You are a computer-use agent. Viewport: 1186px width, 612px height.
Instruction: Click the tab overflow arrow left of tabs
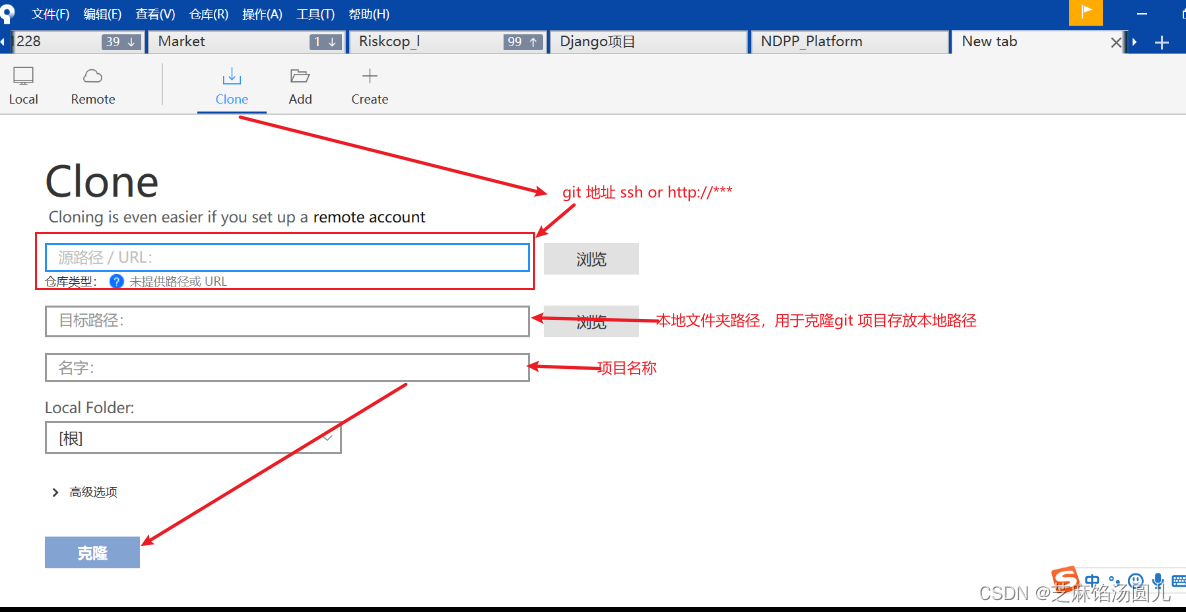click(x=5, y=41)
